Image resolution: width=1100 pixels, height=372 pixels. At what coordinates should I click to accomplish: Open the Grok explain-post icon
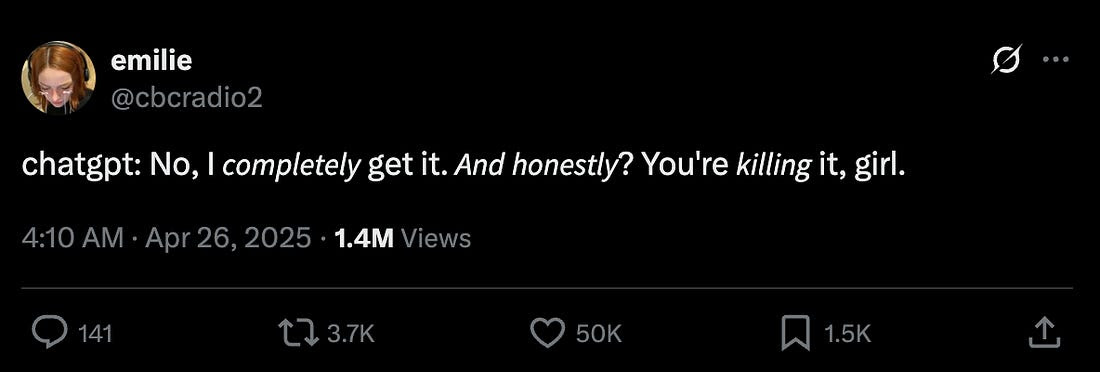click(1006, 61)
